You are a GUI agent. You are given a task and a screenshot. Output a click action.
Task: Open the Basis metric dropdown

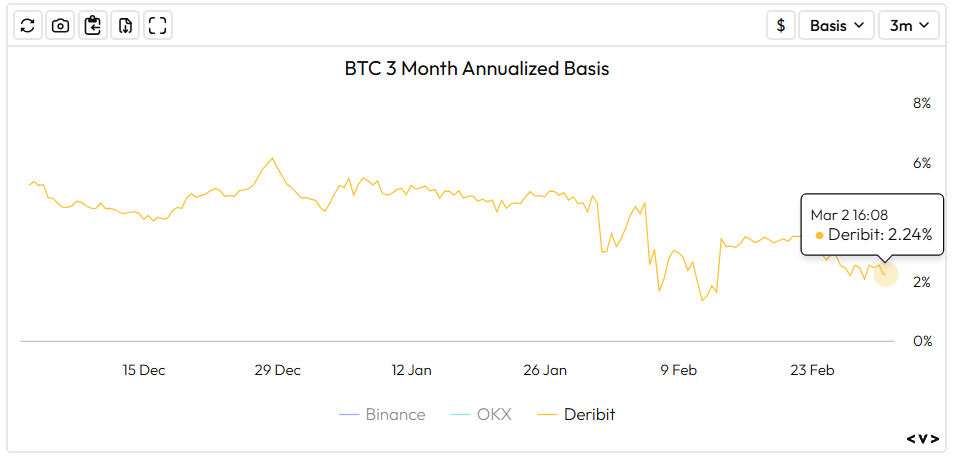point(836,26)
